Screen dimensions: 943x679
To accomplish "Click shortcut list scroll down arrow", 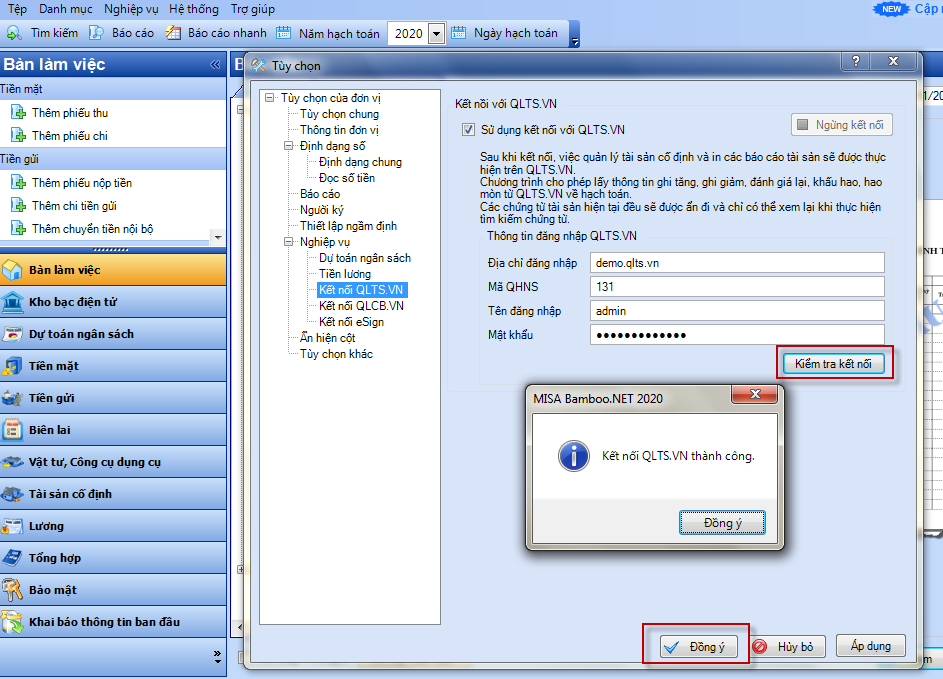I will point(218,238).
